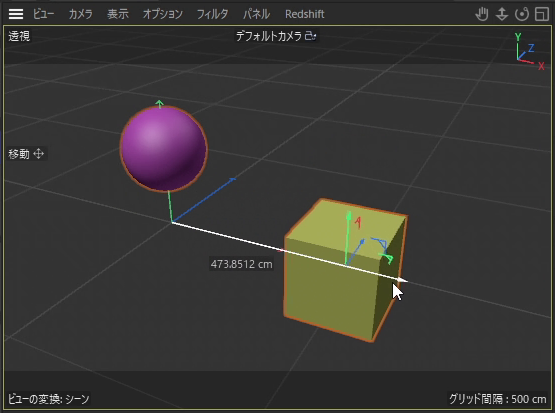Click the move tool cross icon beside 移動

coord(38,154)
